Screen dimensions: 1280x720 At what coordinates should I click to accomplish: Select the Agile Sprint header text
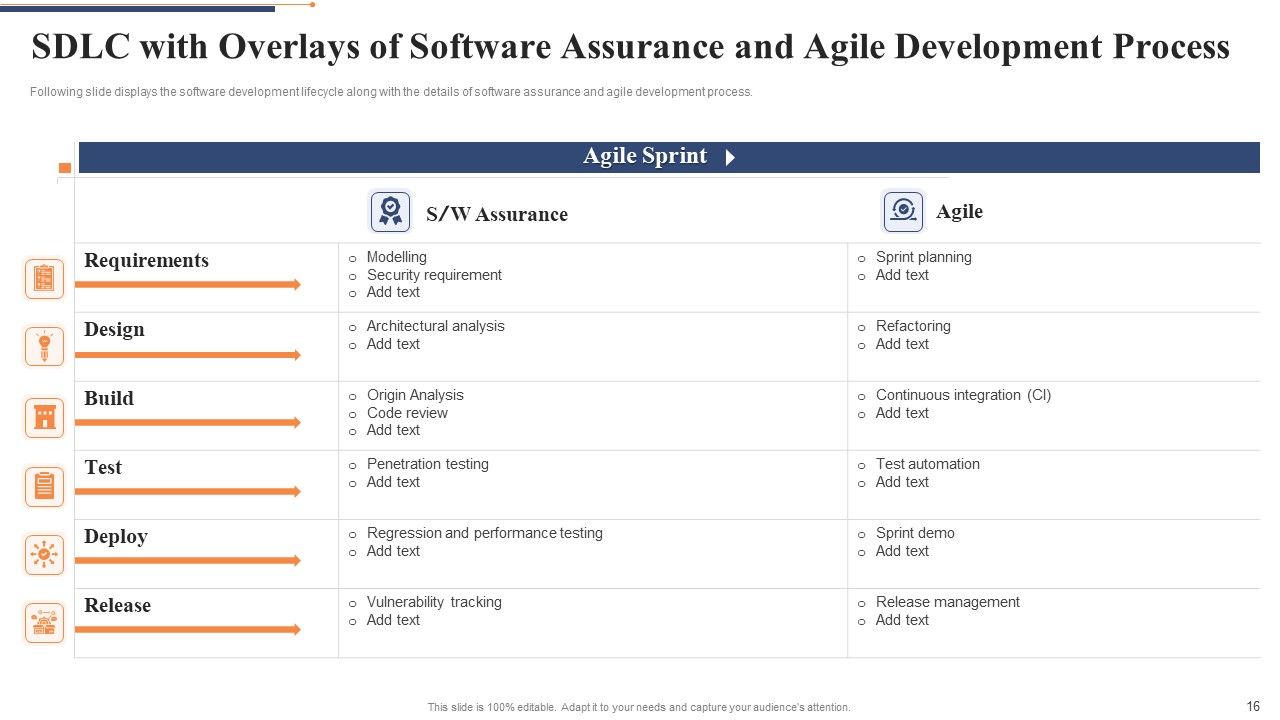(x=645, y=156)
